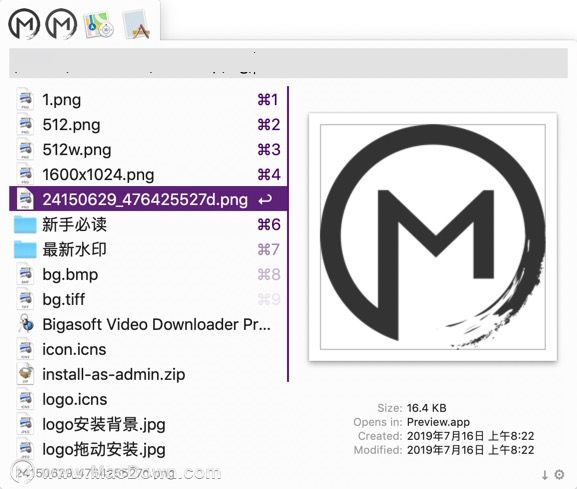Click the file icon beside logo安装背景.jpg
Screen dimensions: 577x489
pyautogui.click(x=25, y=424)
